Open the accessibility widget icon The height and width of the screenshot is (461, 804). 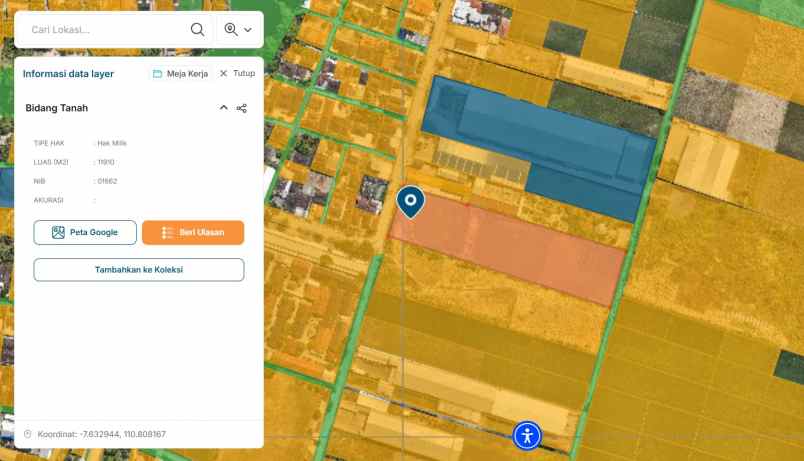click(527, 435)
